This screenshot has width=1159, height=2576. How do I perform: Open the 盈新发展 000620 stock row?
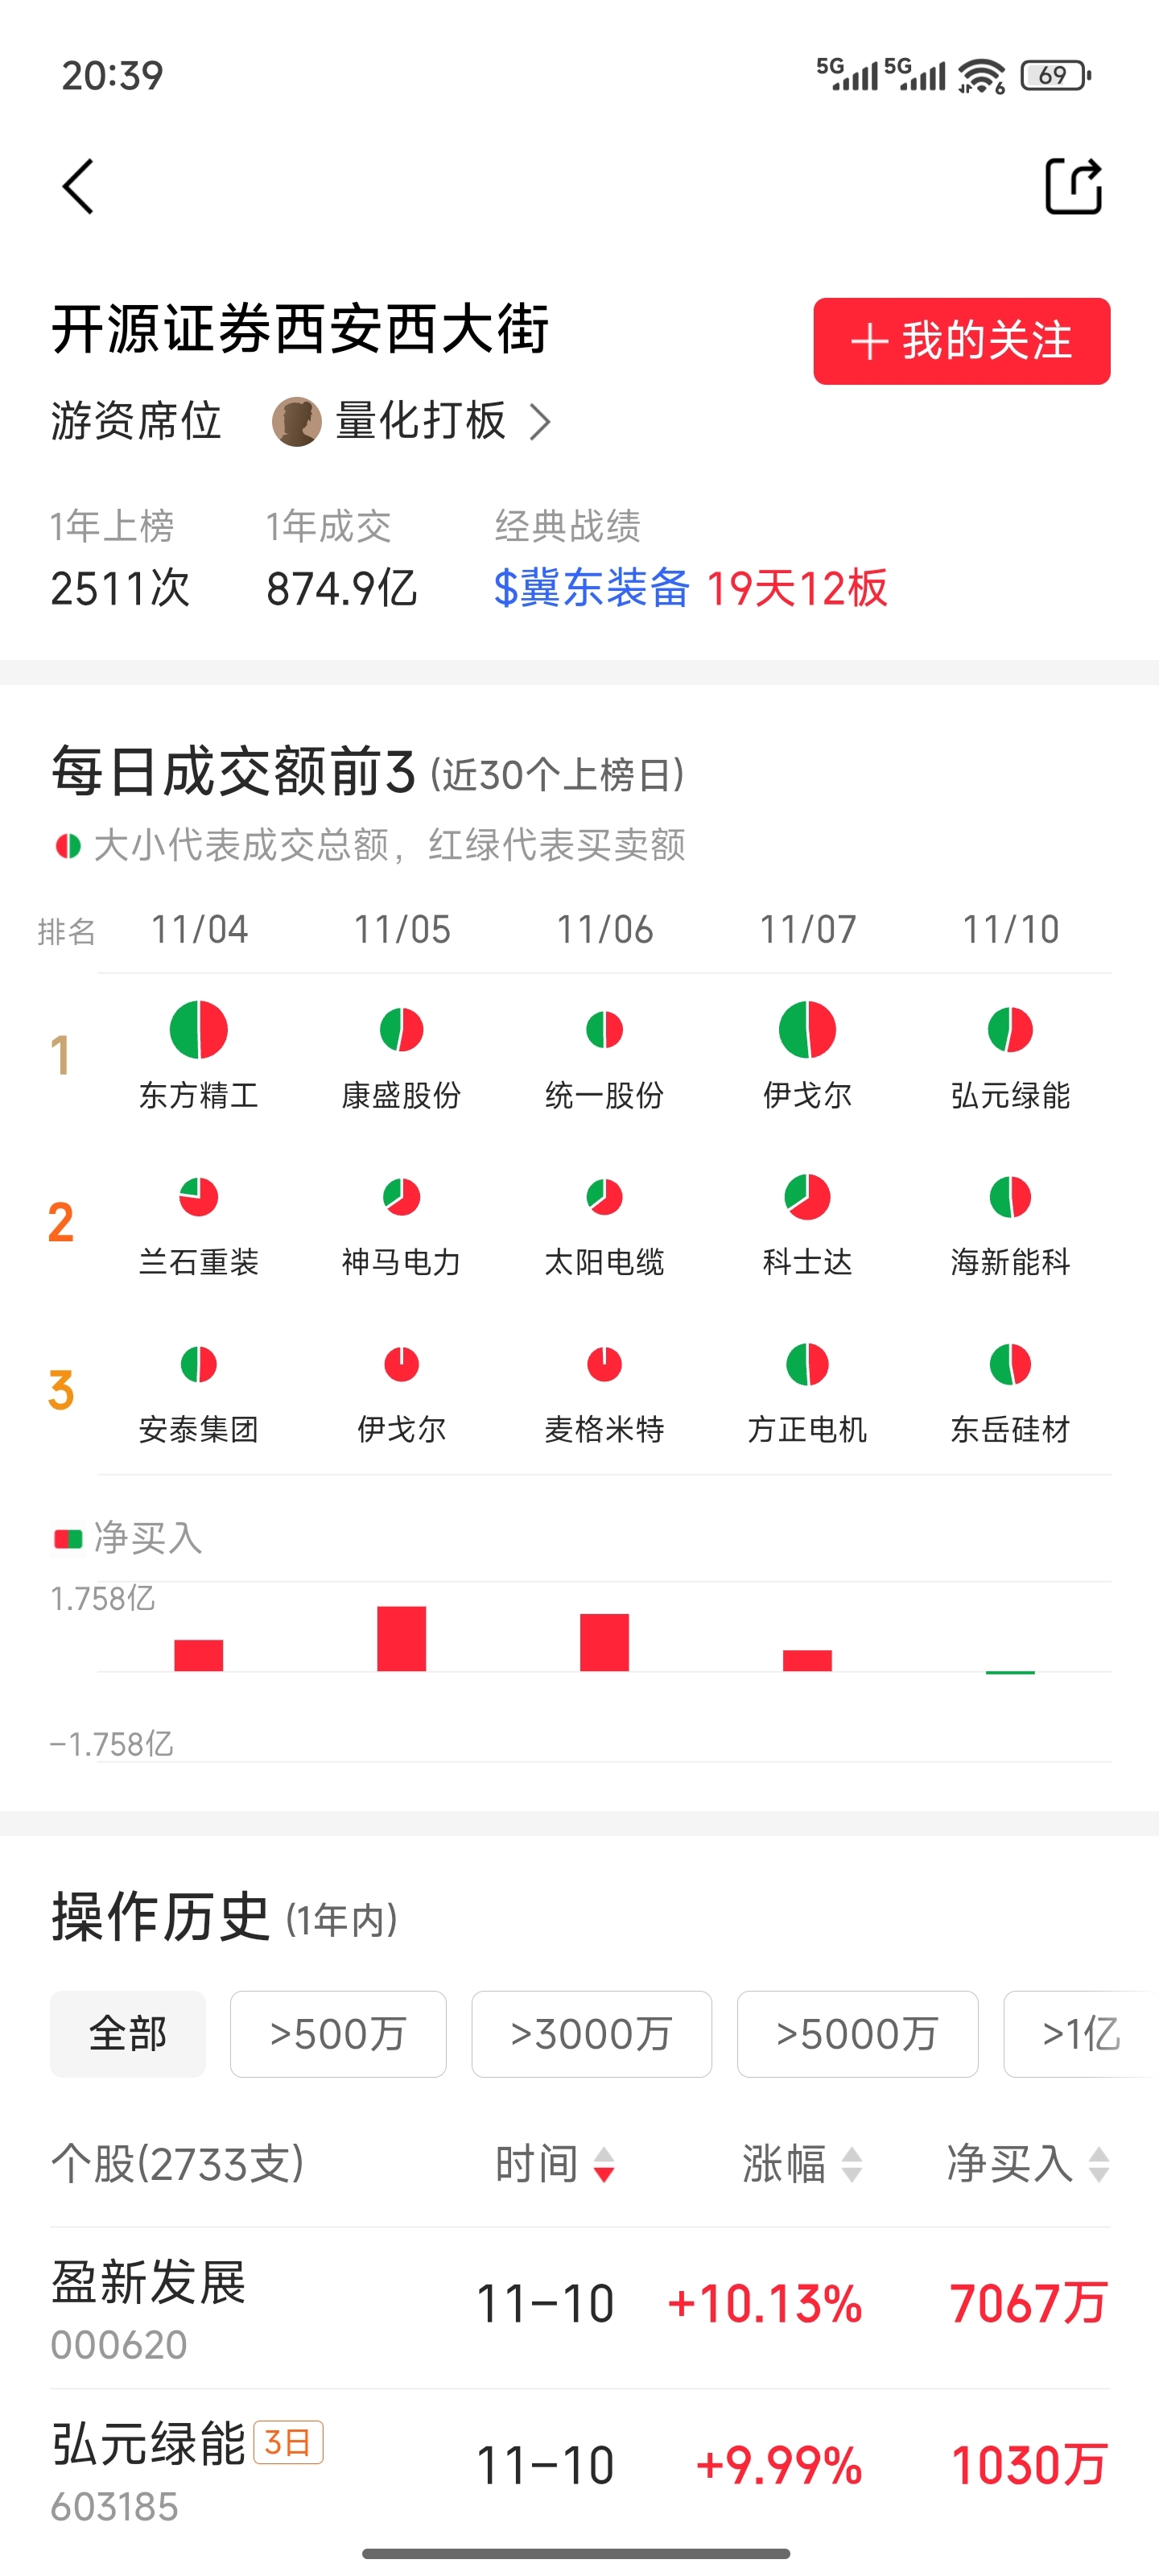(580, 2307)
